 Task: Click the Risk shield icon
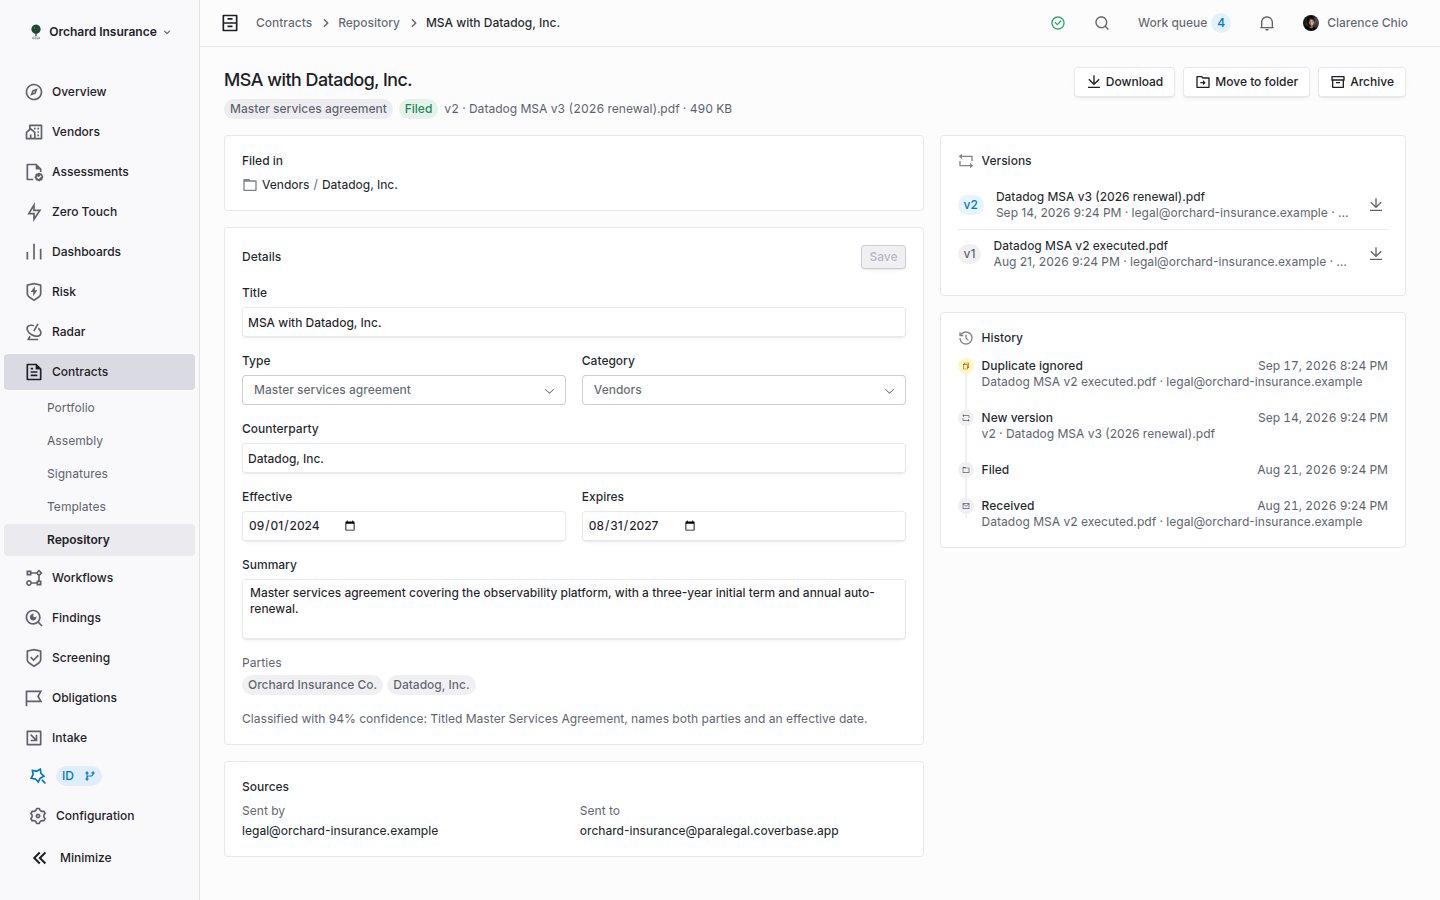coord(34,292)
